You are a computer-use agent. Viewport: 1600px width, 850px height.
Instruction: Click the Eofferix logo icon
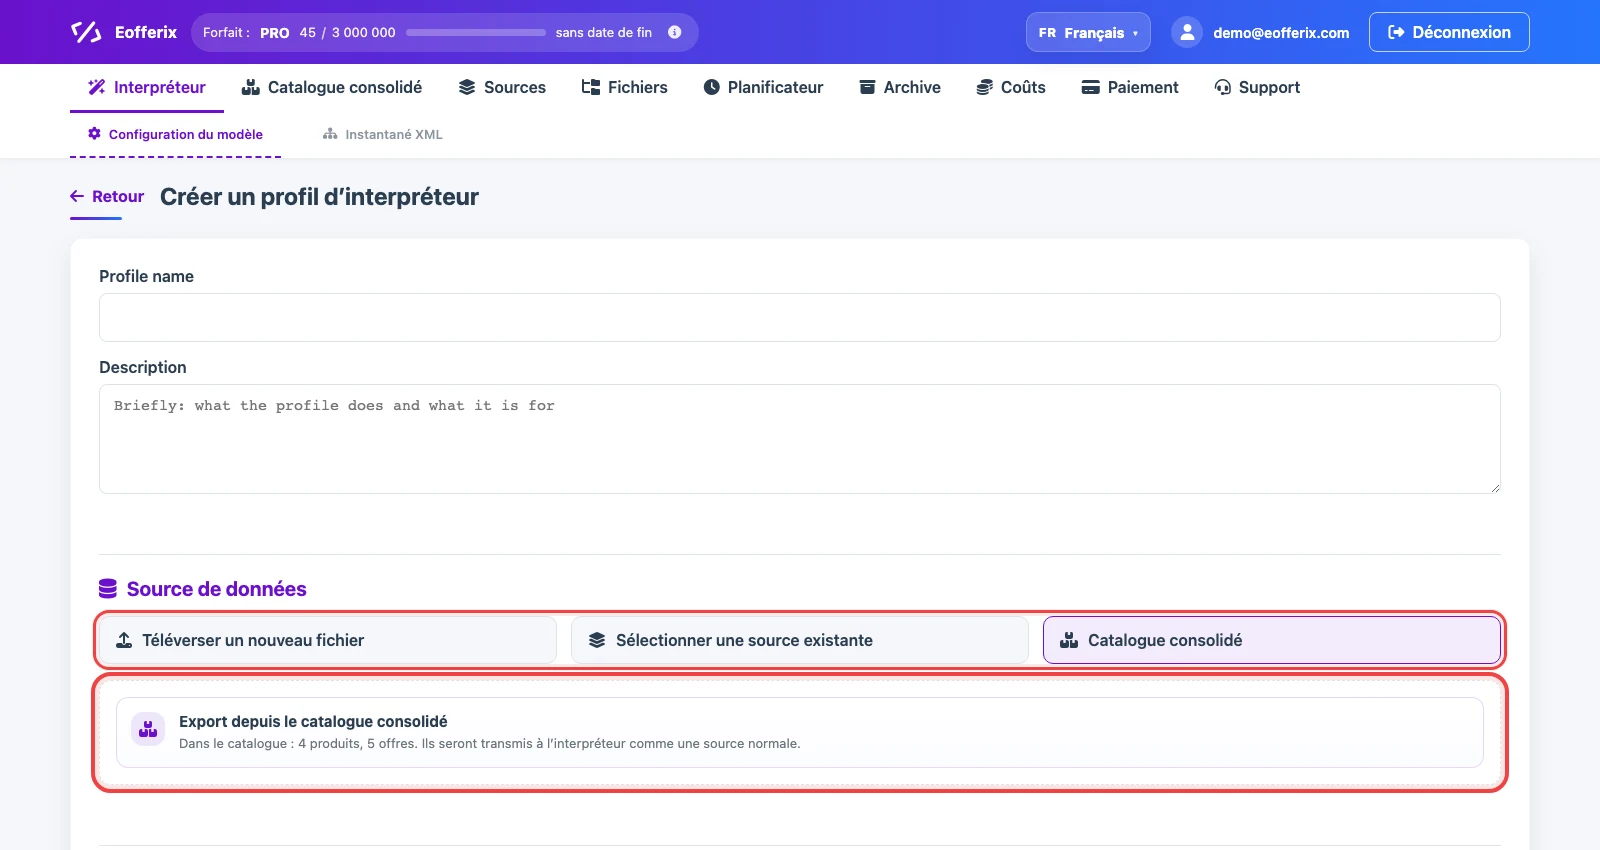pyautogui.click(x=86, y=32)
